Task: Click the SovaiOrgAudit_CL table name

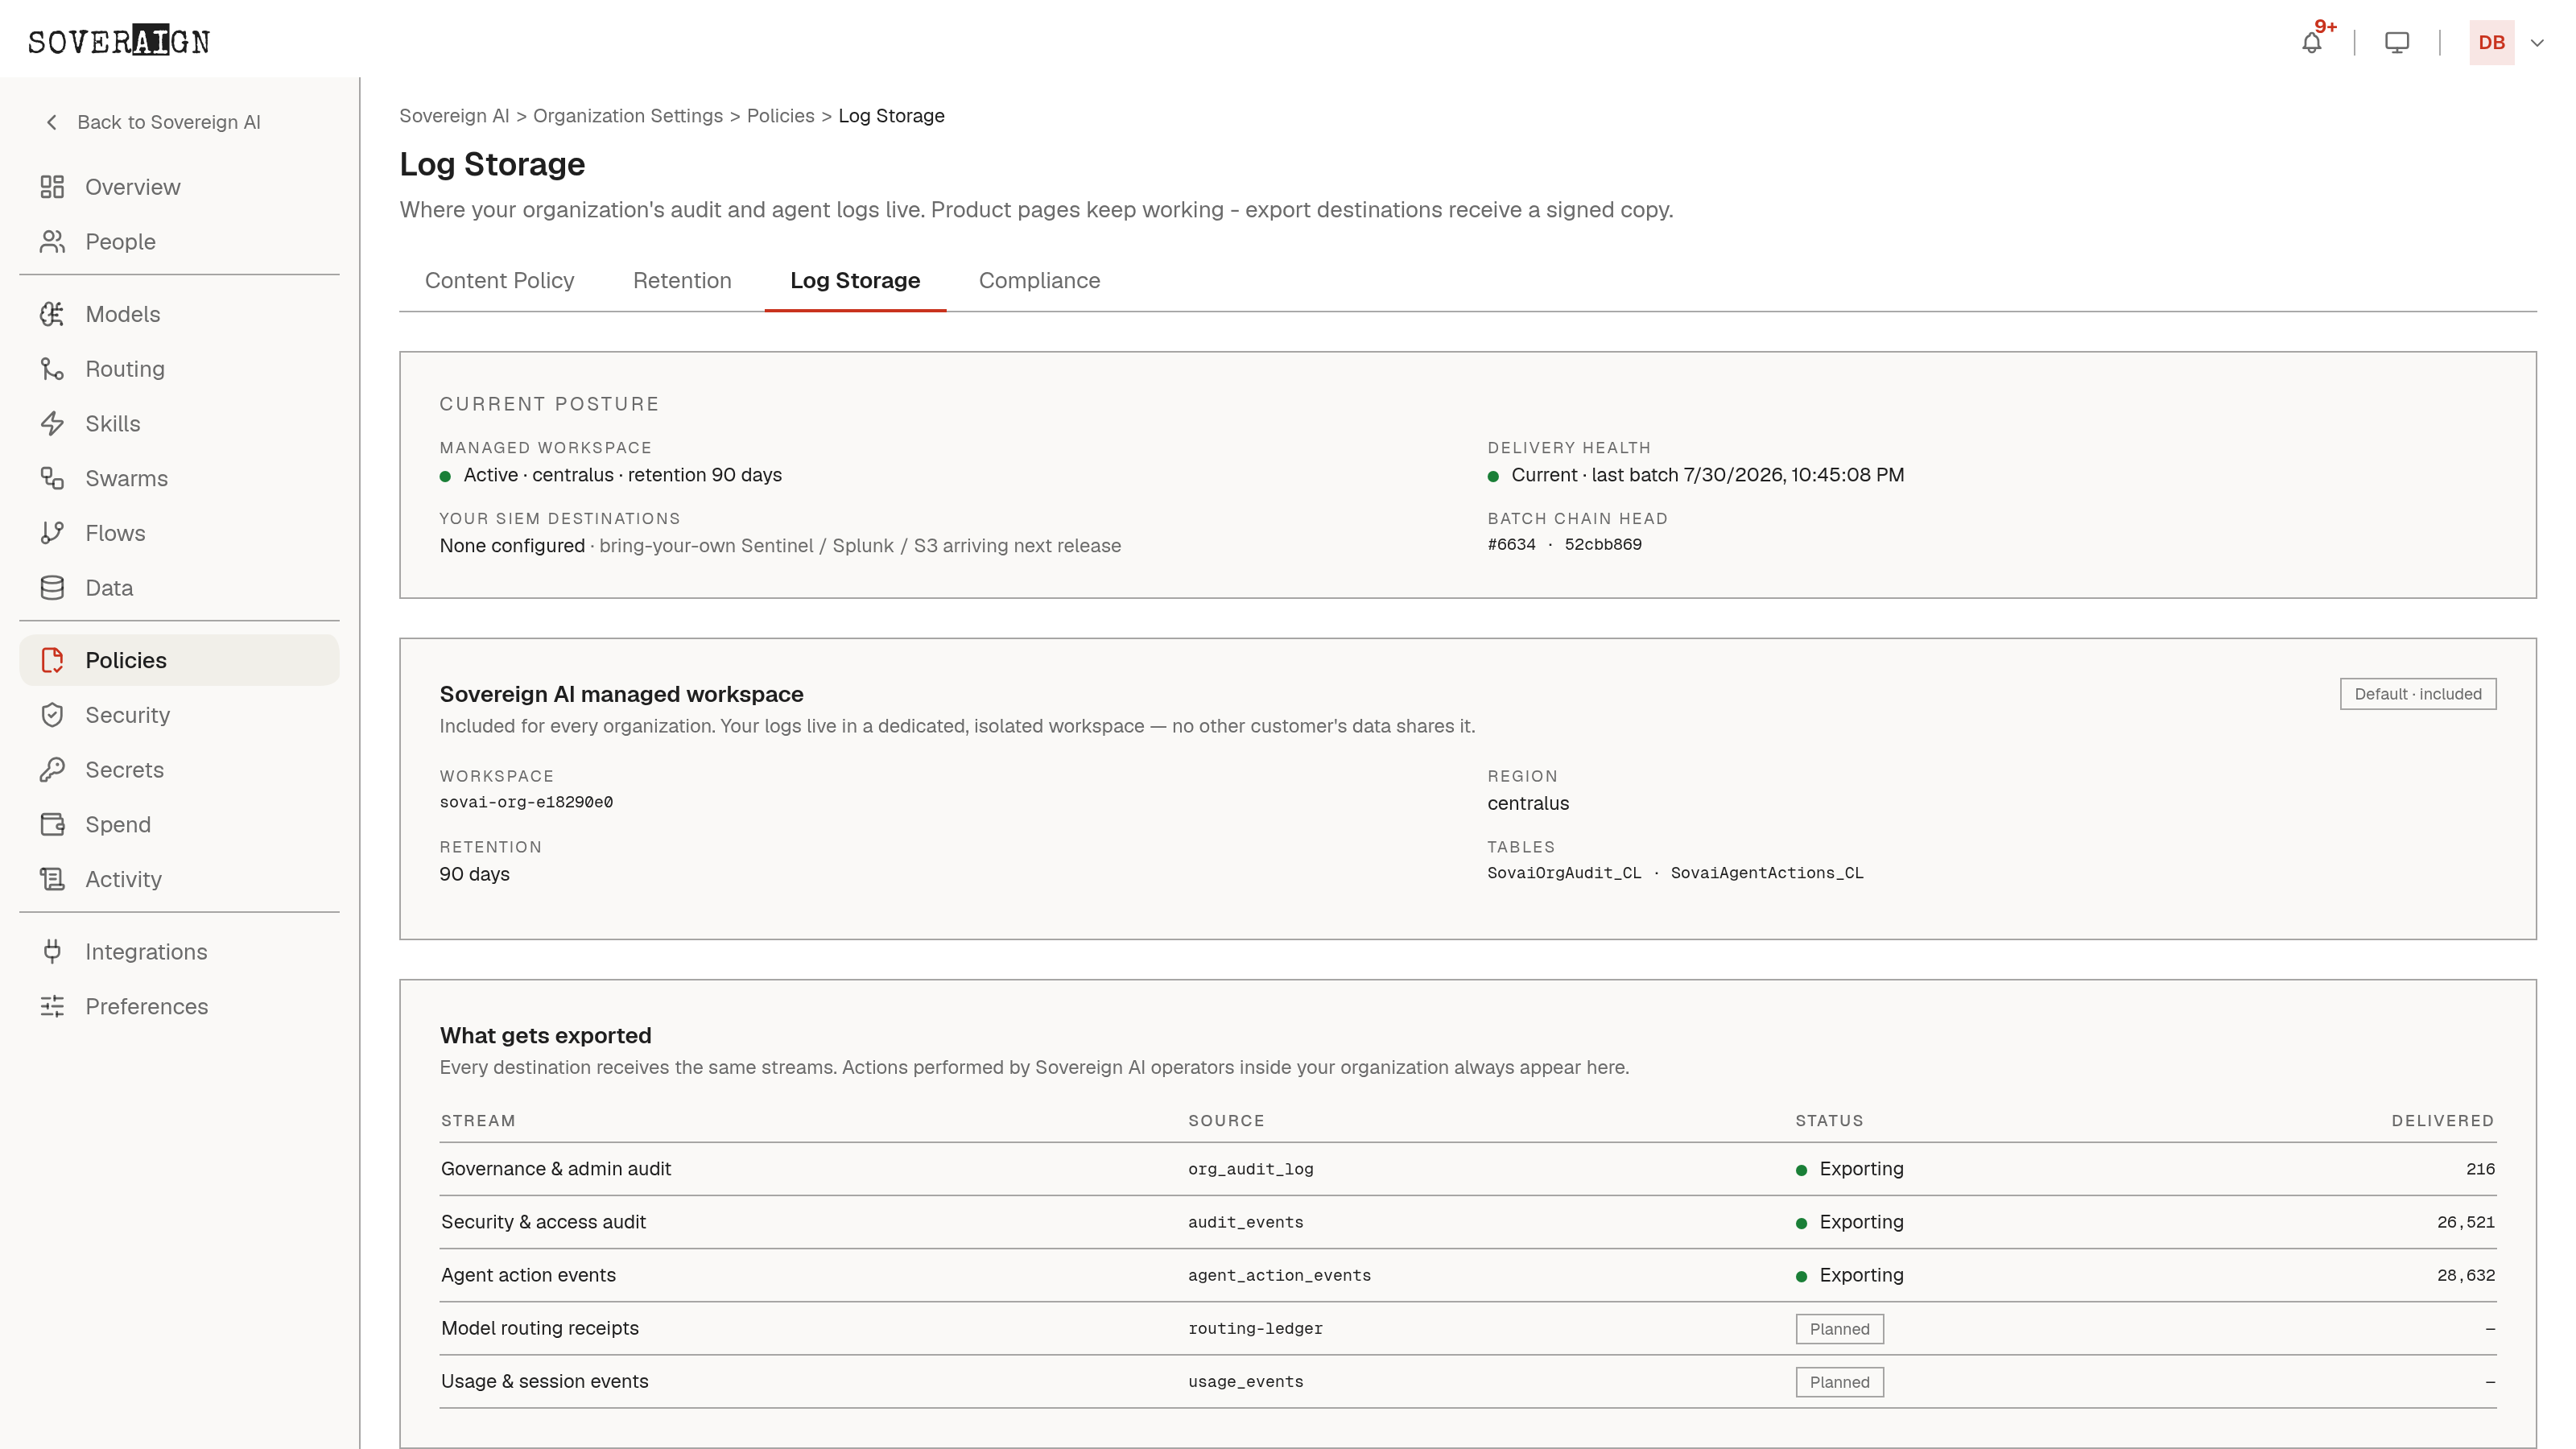Action: [x=1564, y=873]
